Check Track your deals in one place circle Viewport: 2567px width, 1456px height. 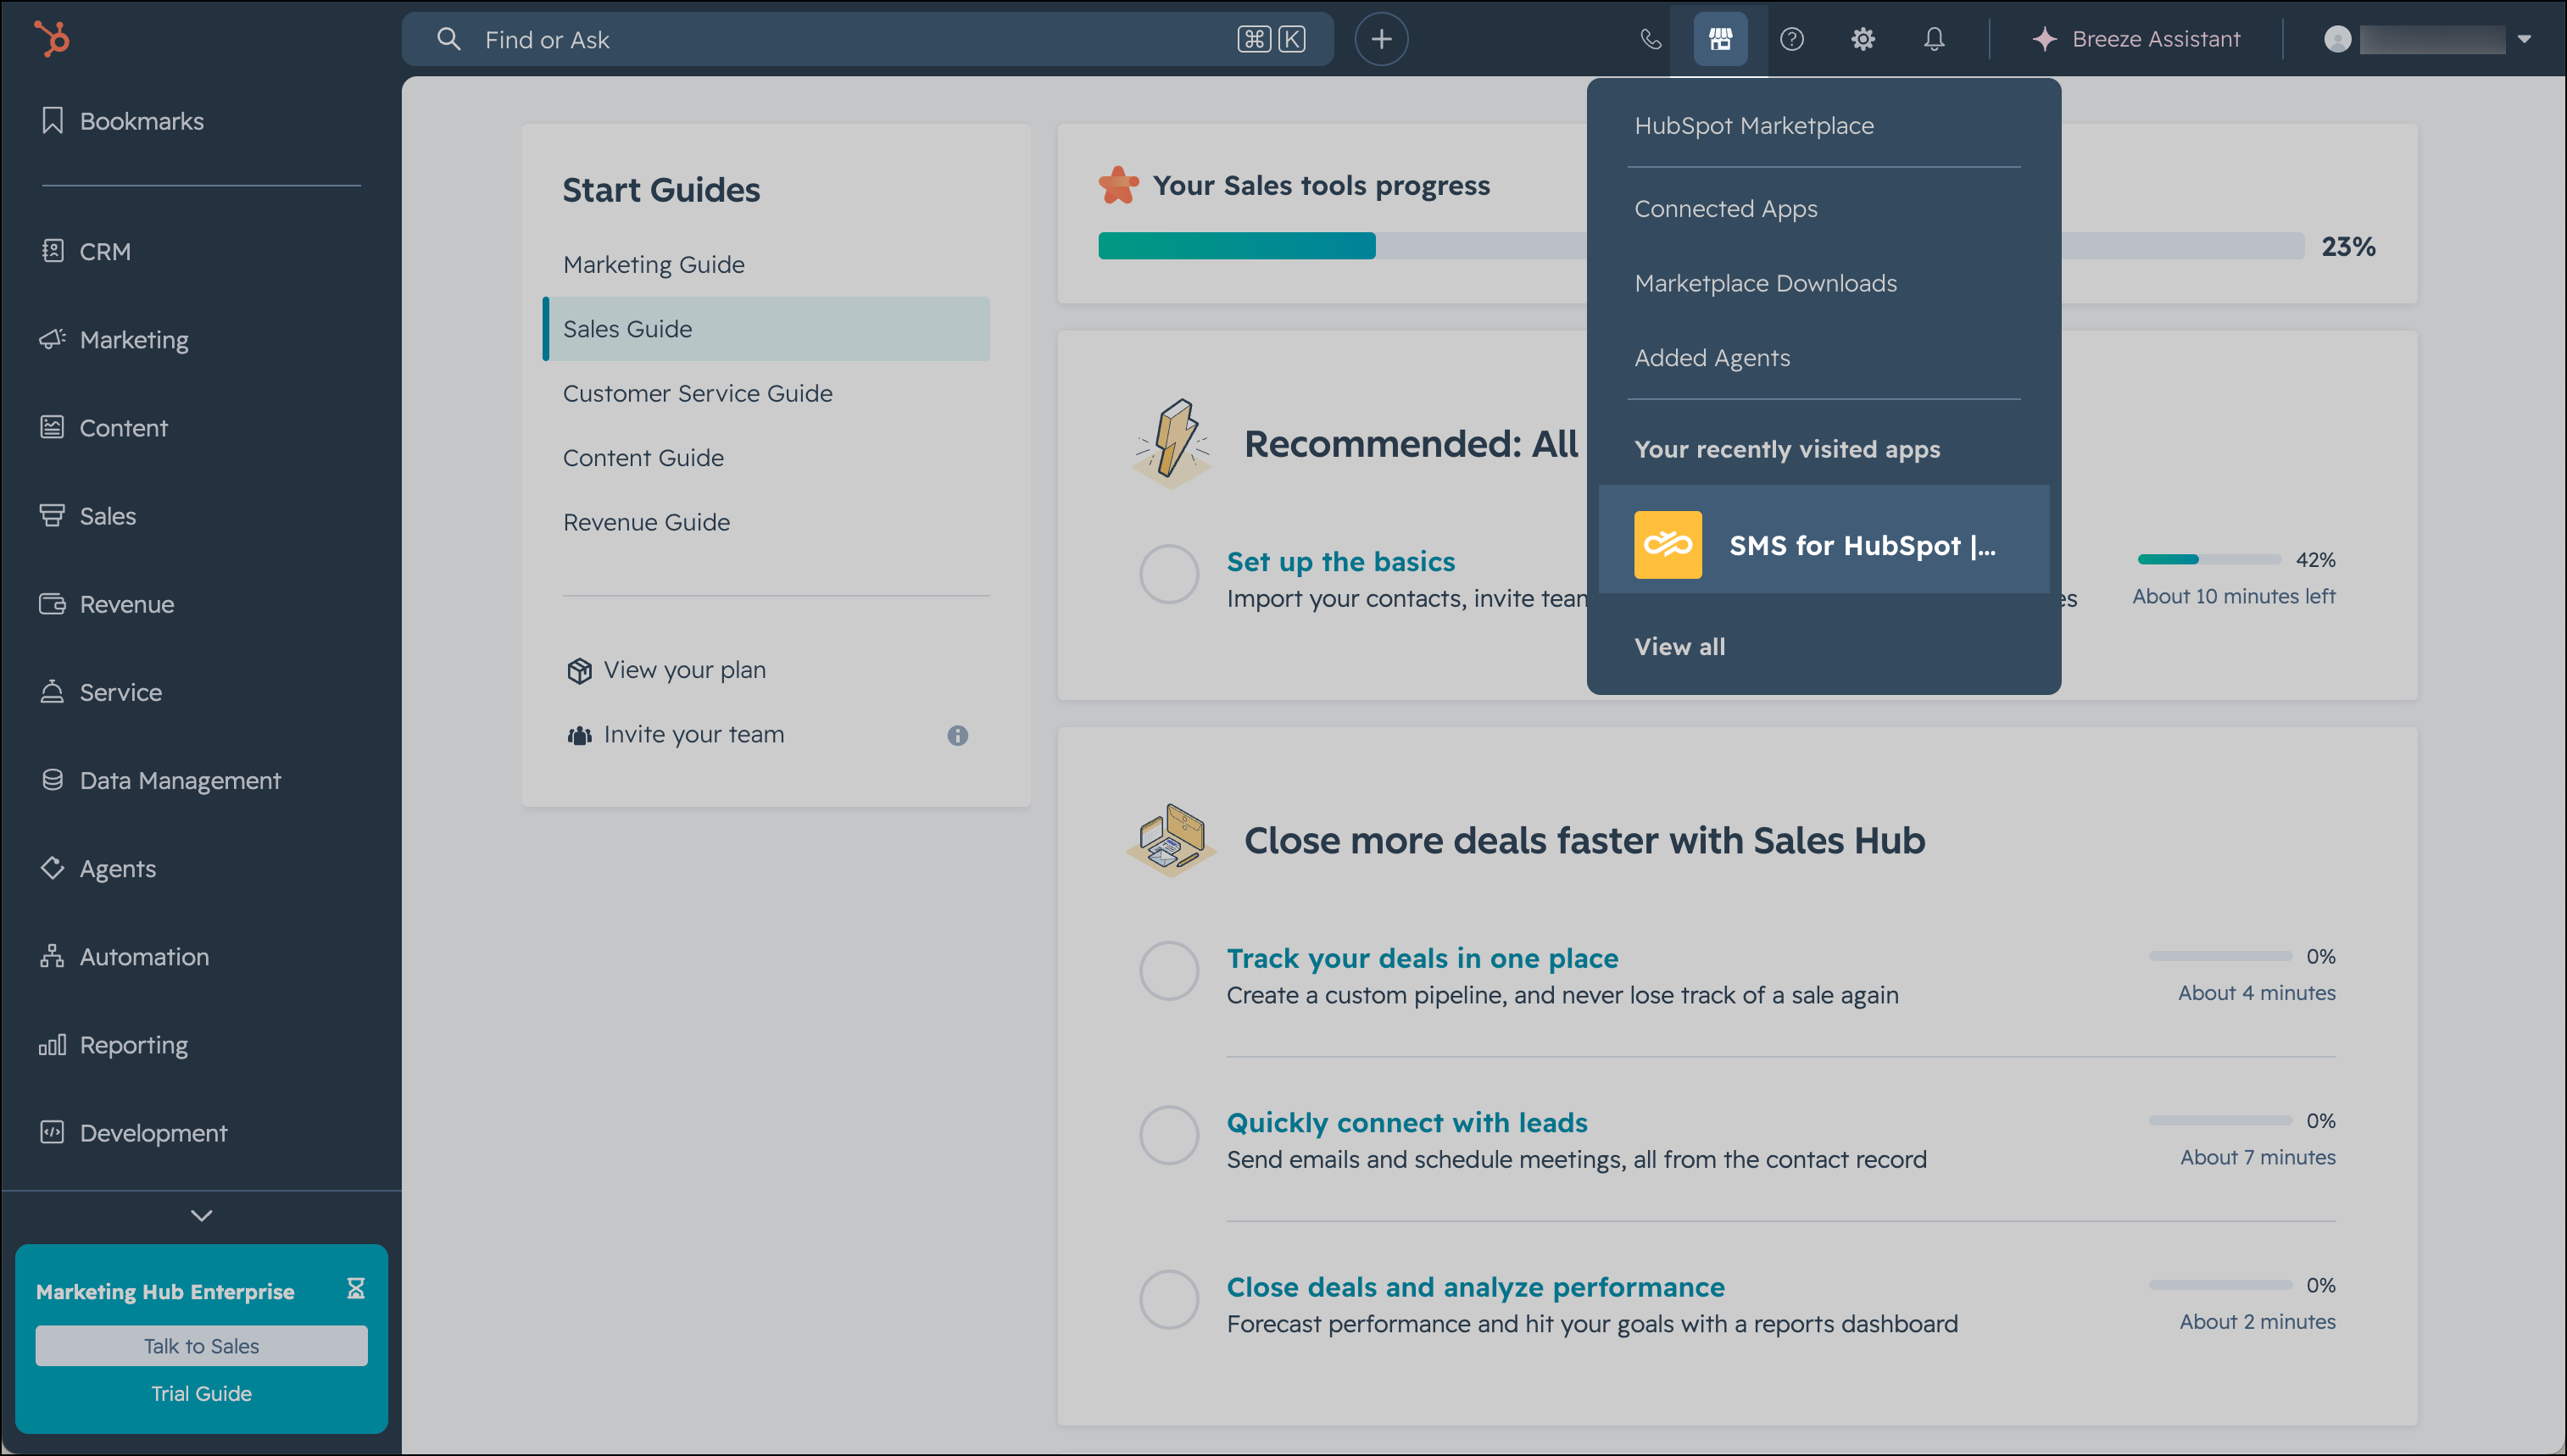[1168, 970]
